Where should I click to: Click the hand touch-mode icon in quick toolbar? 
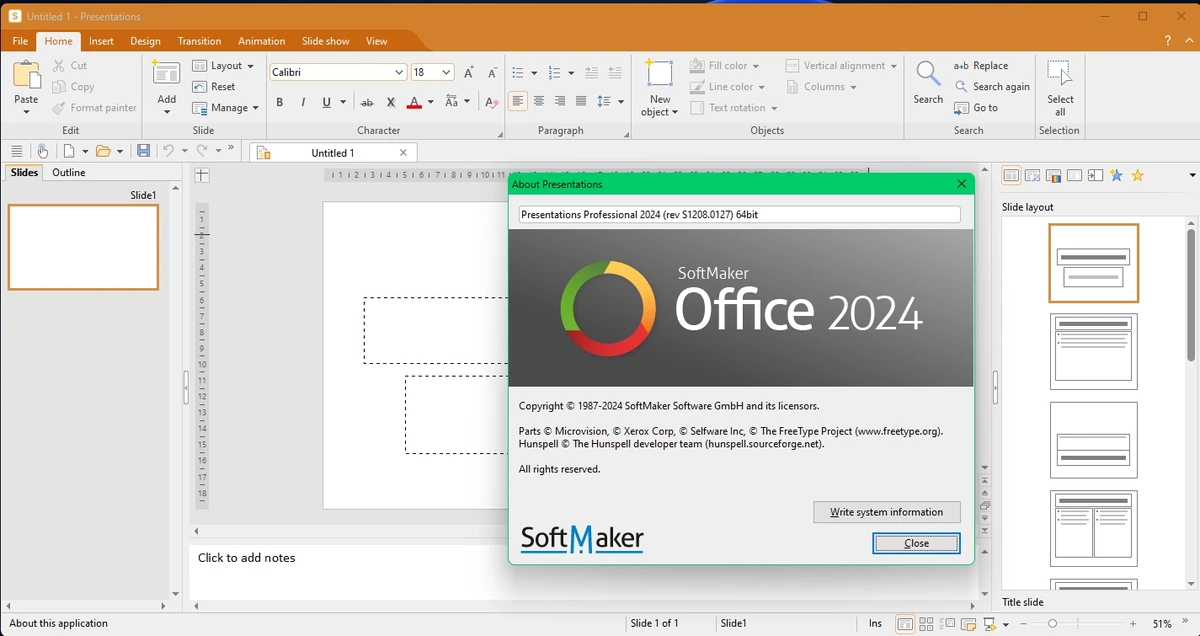click(x=42, y=151)
